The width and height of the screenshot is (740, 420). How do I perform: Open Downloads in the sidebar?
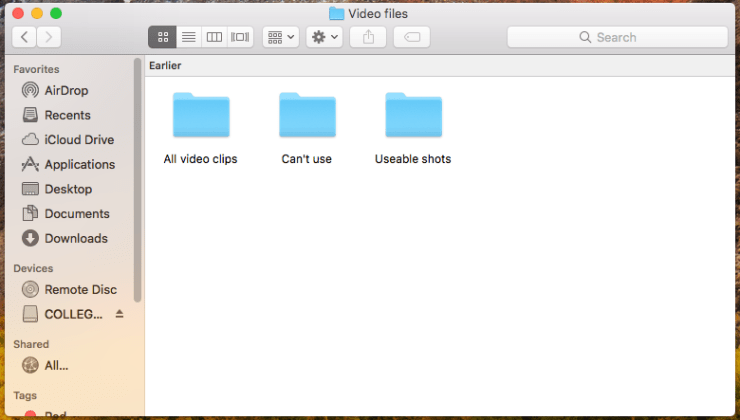[x=75, y=238]
